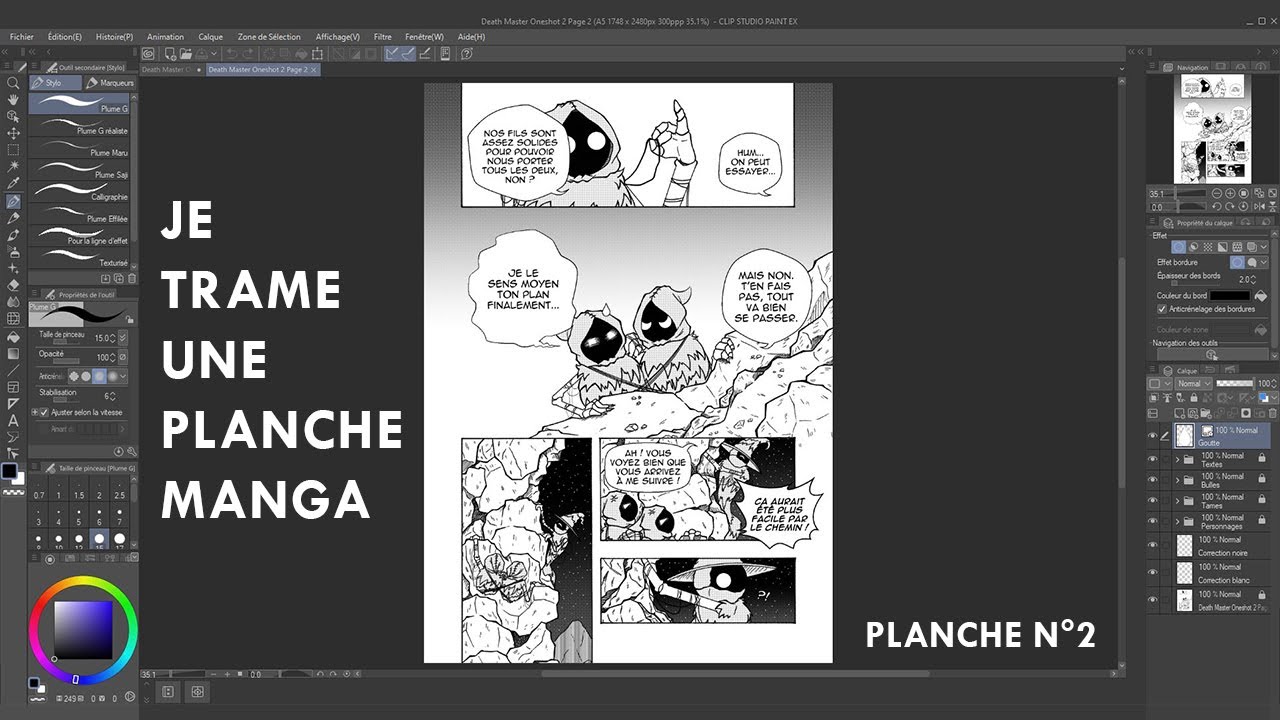Select the Pen tool in toolbar
The height and width of the screenshot is (720, 1280).
point(13,201)
